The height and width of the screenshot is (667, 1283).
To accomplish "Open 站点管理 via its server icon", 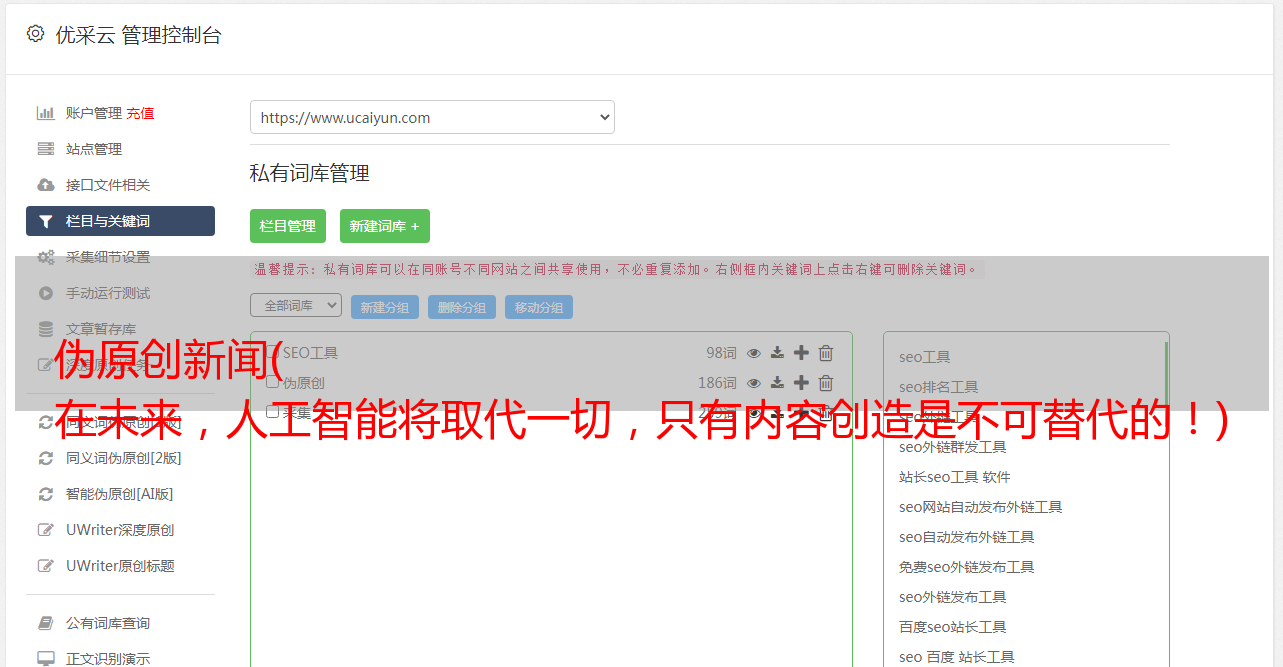I will tap(45, 149).
